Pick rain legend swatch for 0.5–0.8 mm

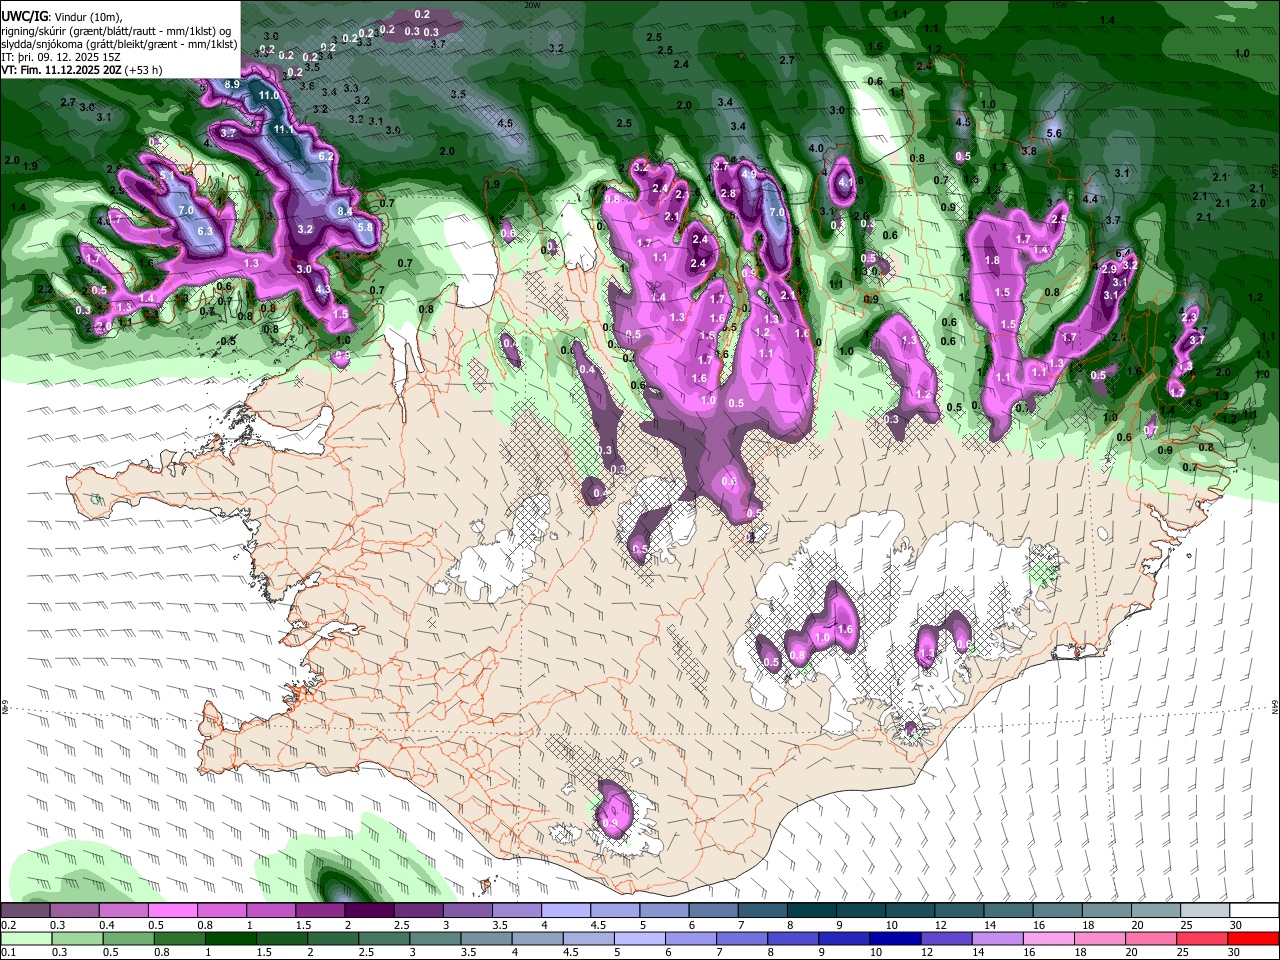coord(128,938)
